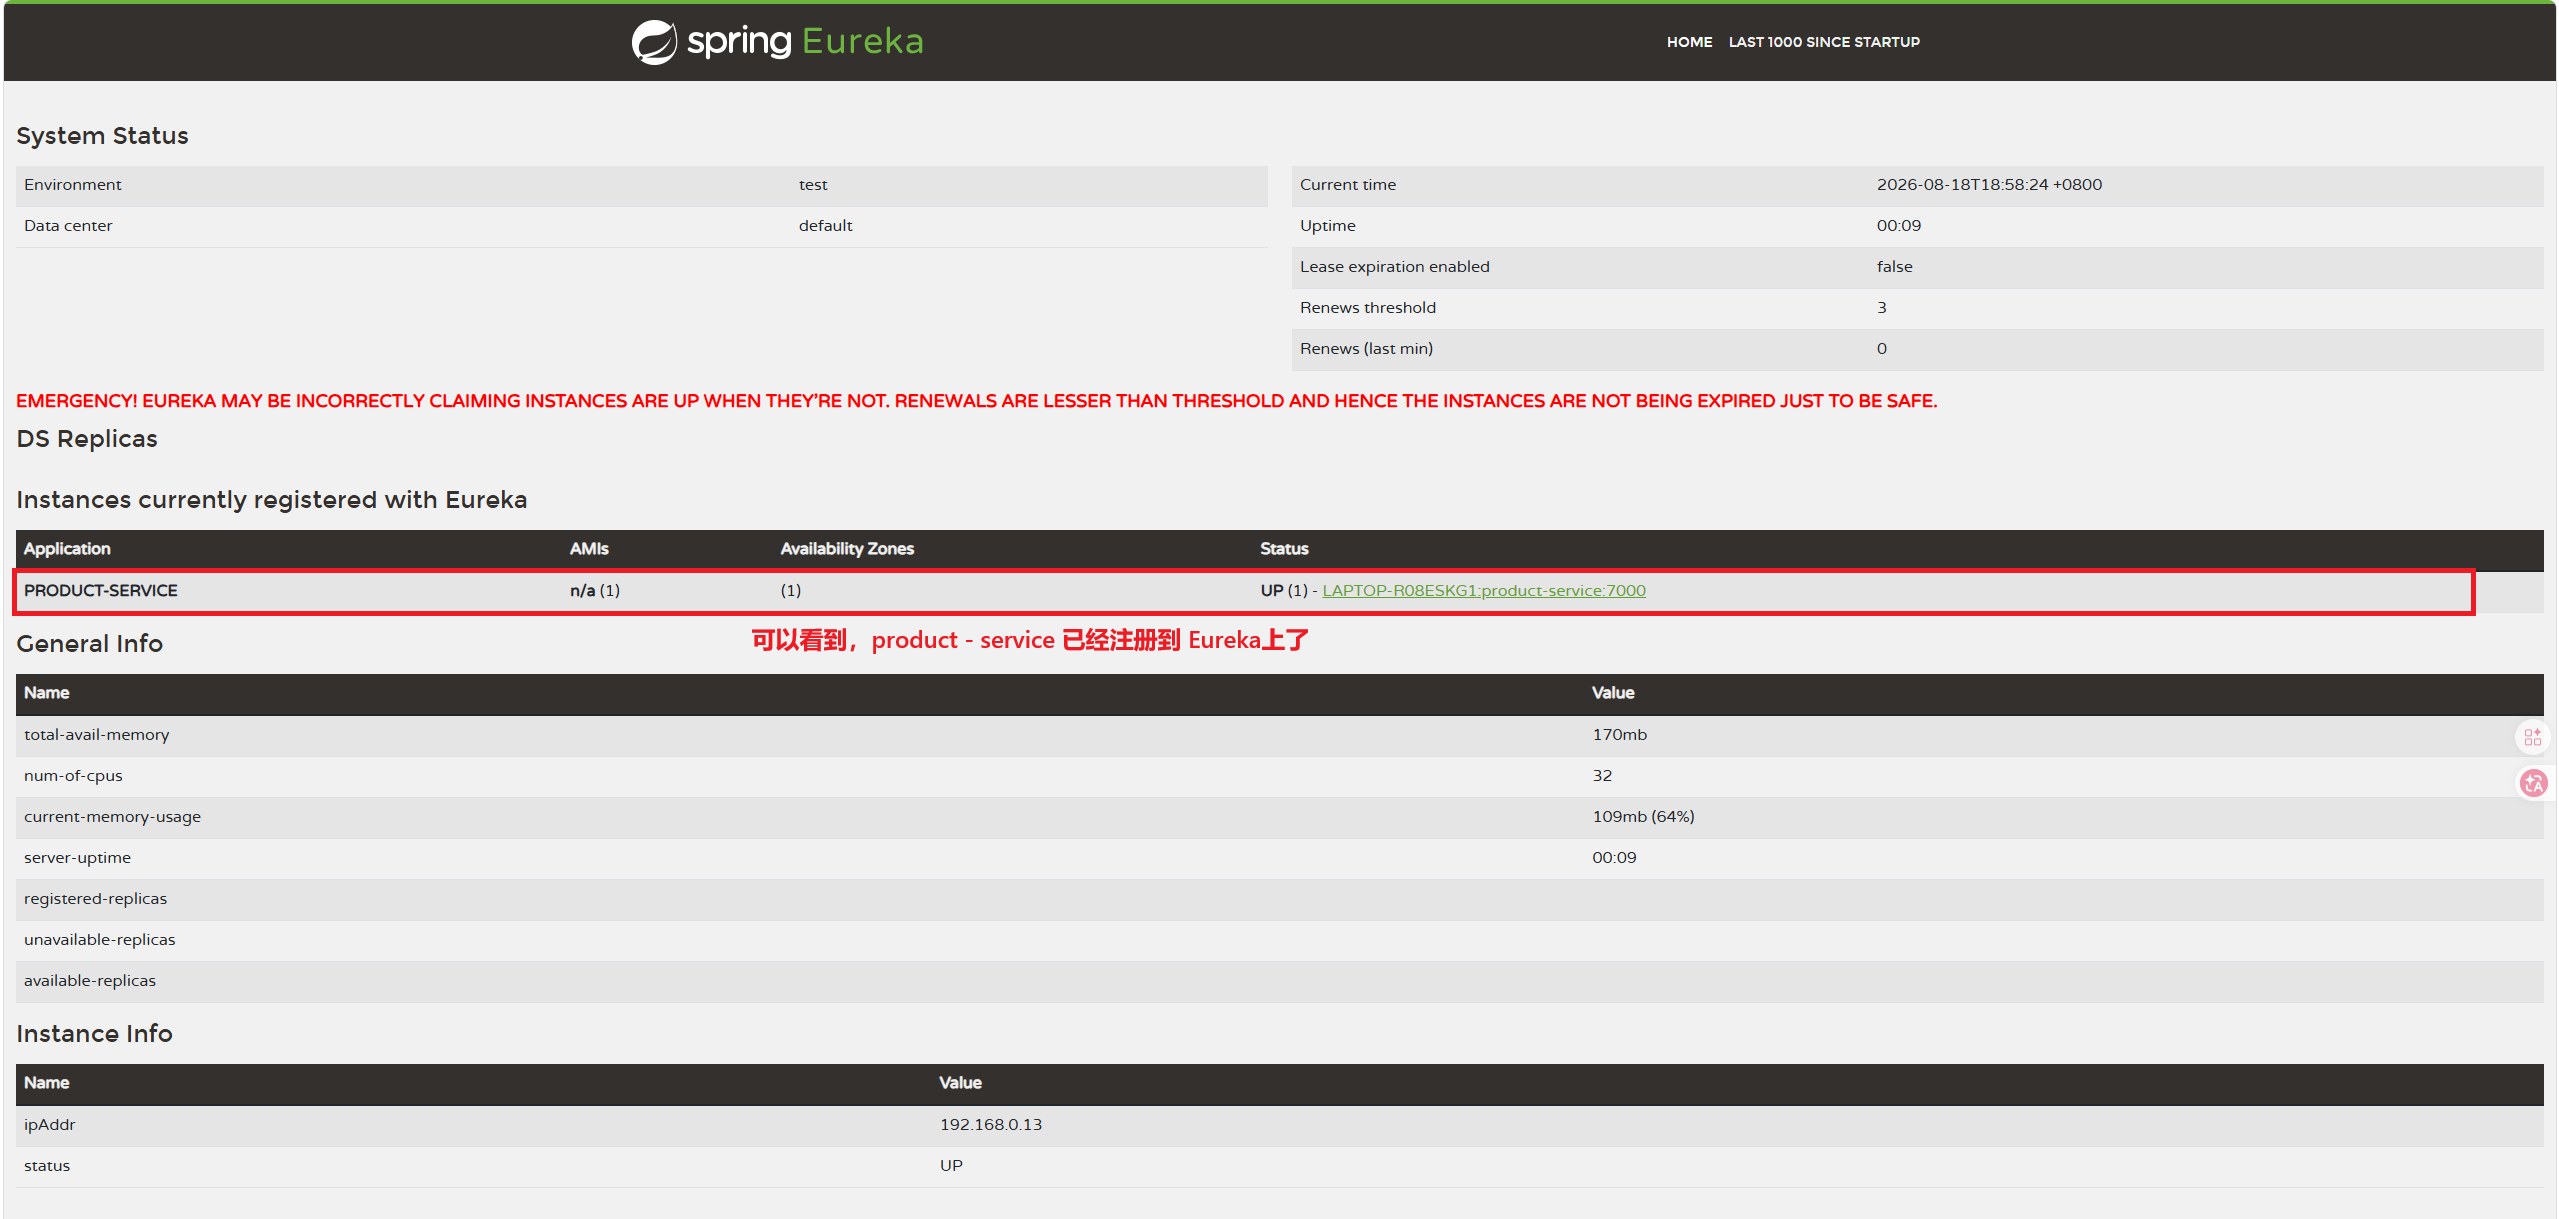The width and height of the screenshot is (2559, 1219).
Task: Click the Renews threshold label
Action: click(x=1368, y=308)
